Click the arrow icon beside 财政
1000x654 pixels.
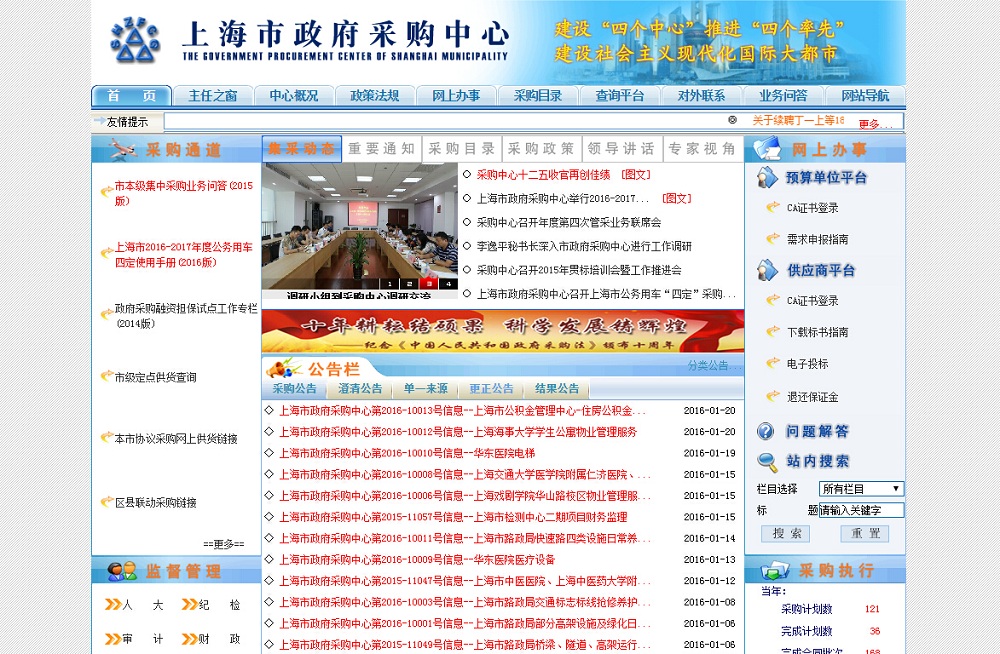click(189, 639)
